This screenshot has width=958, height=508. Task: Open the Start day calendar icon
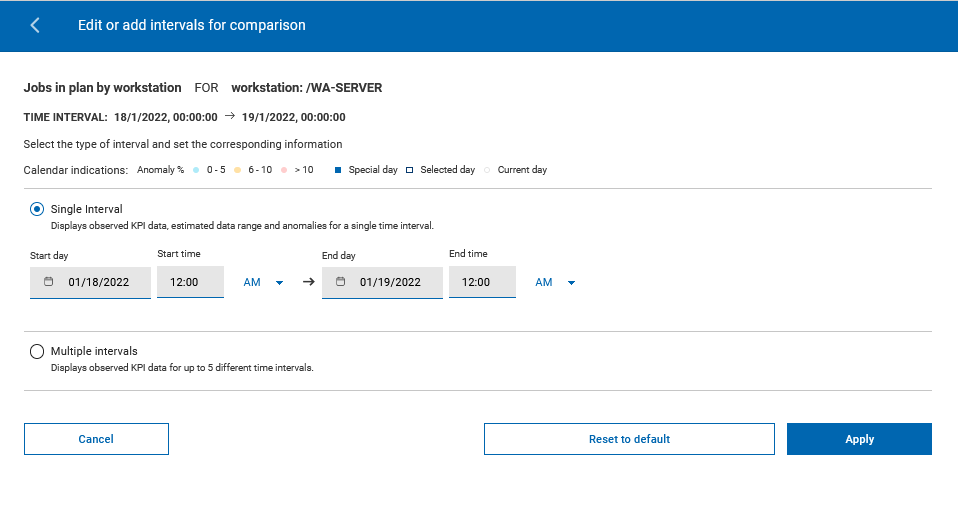click(x=48, y=282)
